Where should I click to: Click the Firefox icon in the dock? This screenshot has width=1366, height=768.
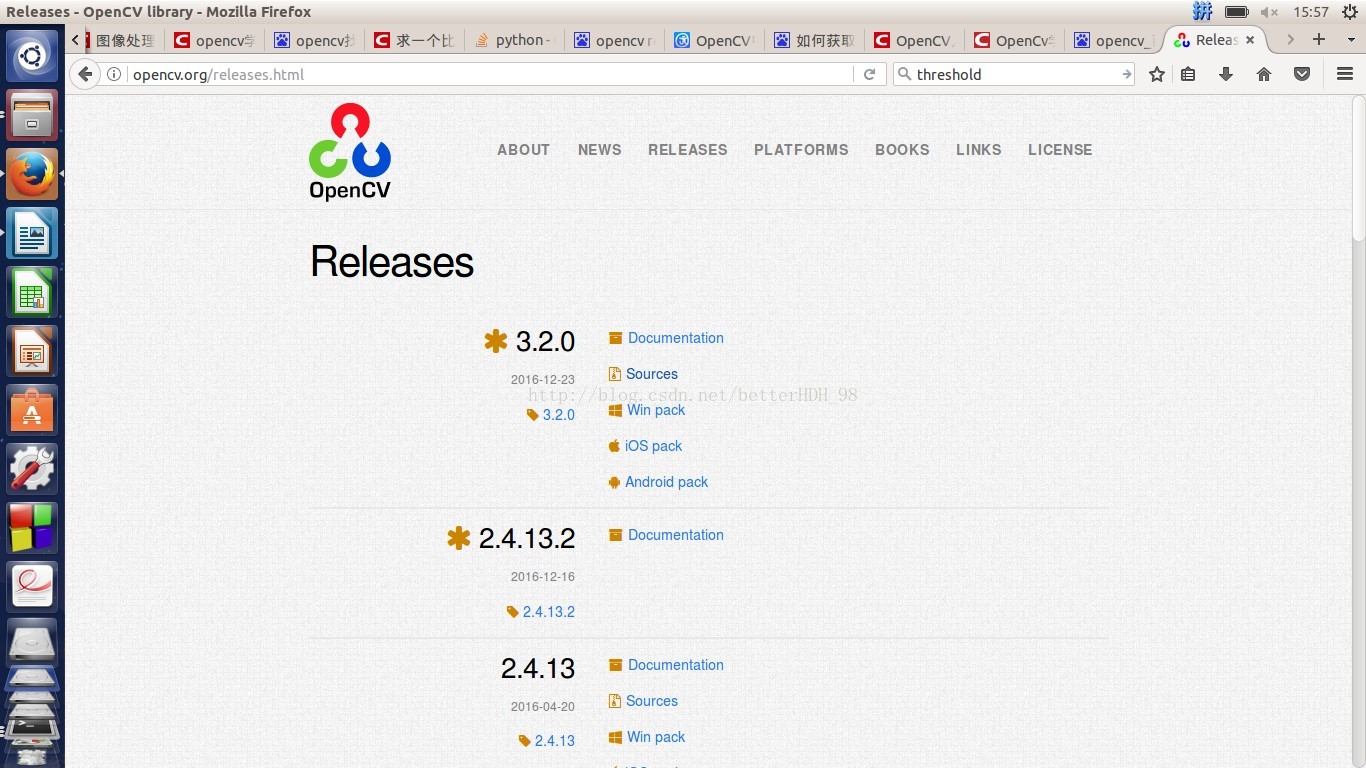pos(32,174)
